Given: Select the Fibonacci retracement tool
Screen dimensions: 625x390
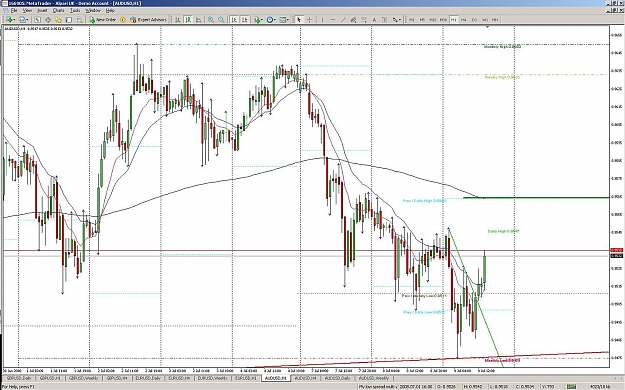Looking at the screenshot, I should [x=364, y=19].
